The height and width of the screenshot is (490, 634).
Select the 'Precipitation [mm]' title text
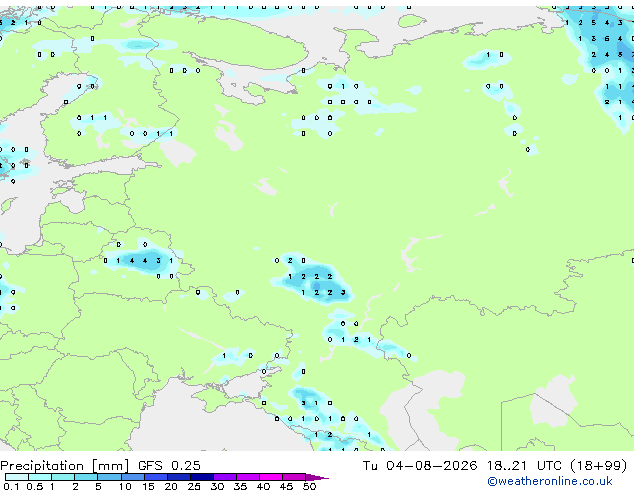click(65, 466)
